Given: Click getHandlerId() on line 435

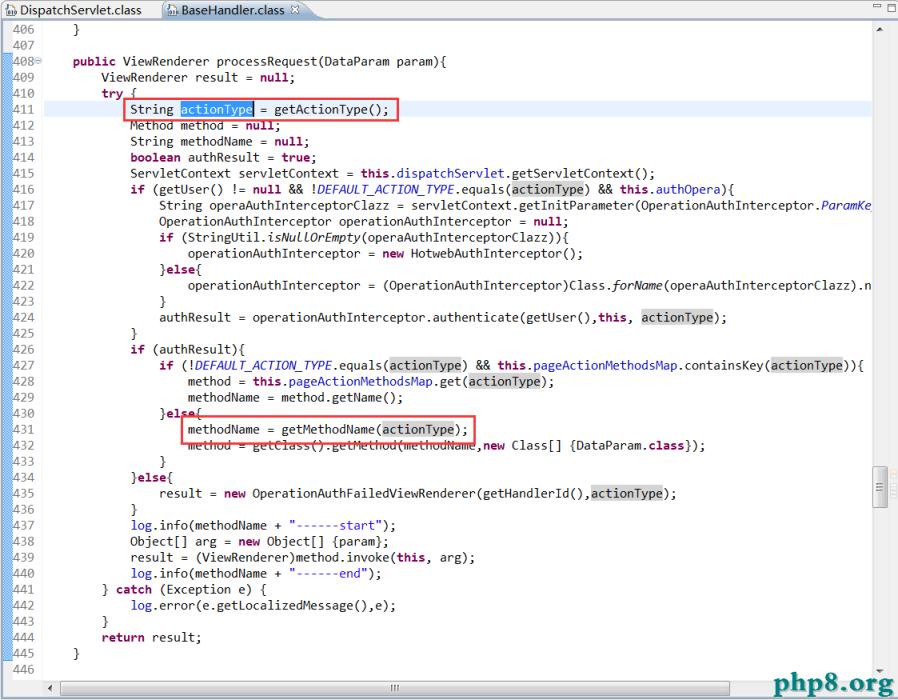Looking at the screenshot, I should coord(533,494).
